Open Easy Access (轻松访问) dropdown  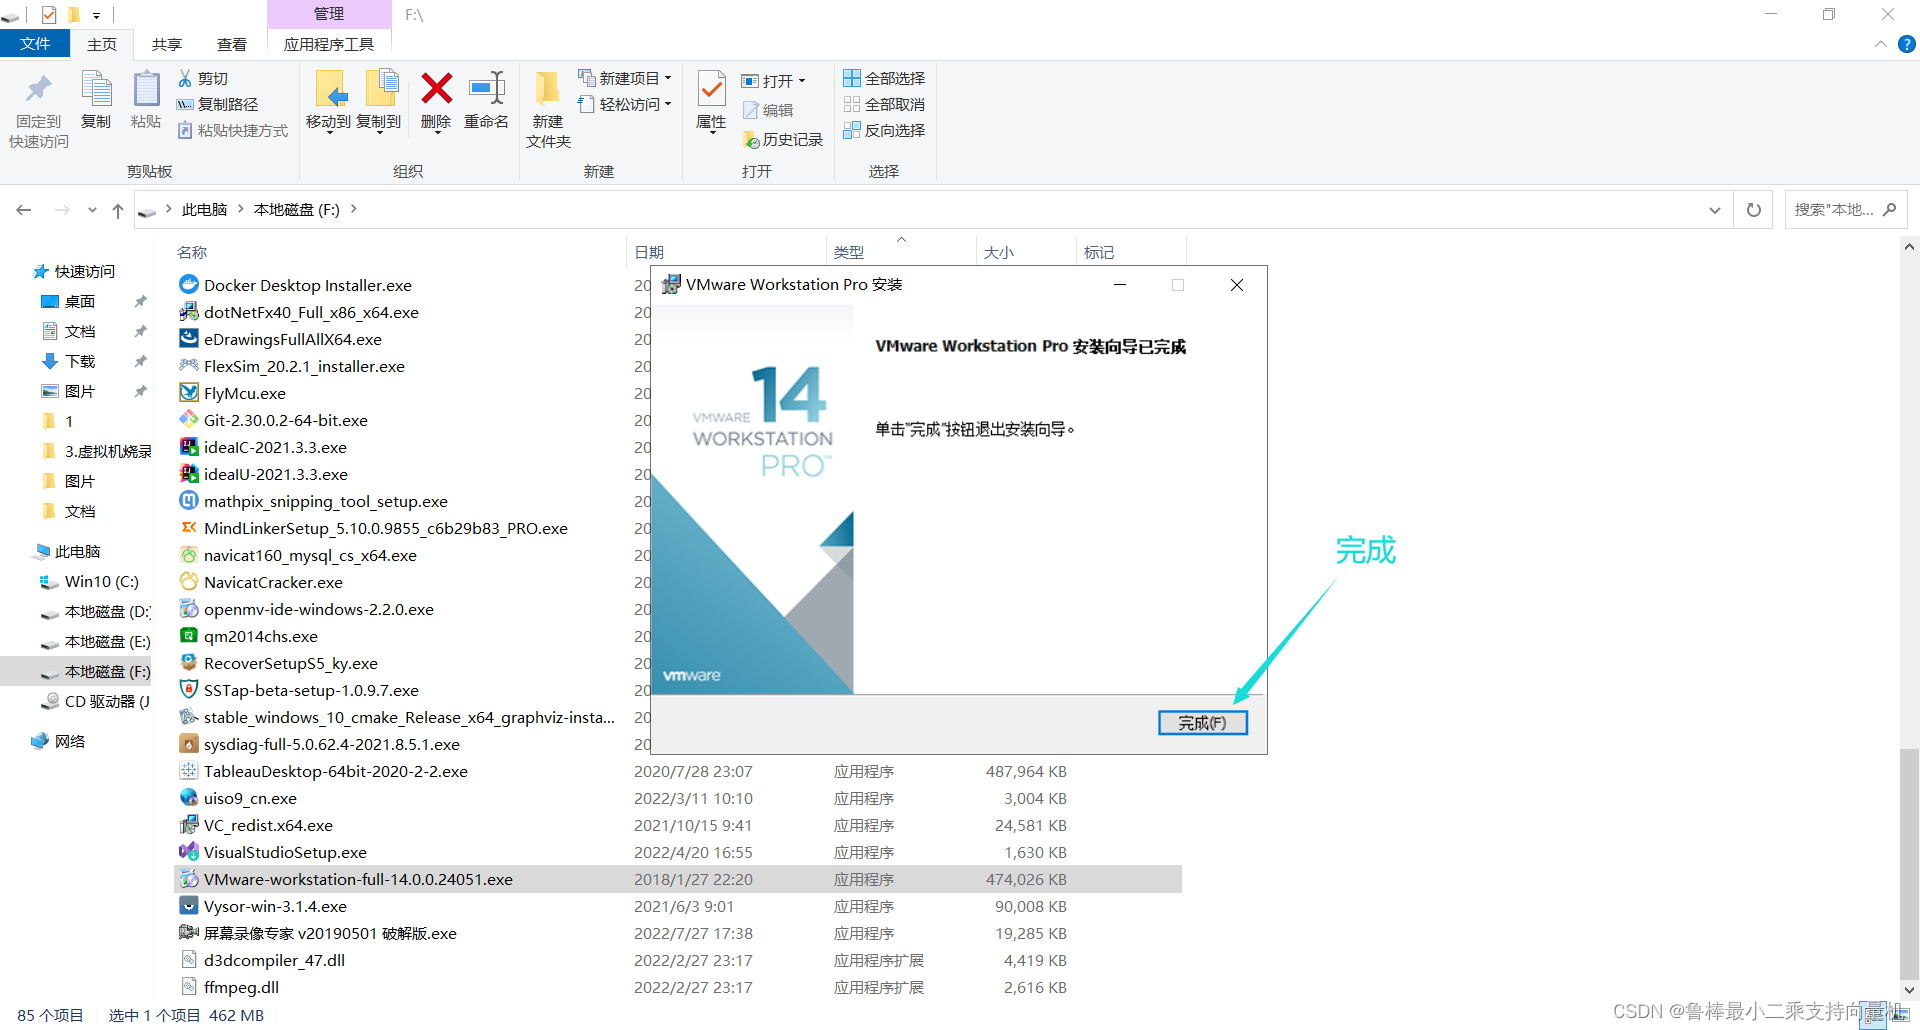pyautogui.click(x=625, y=104)
